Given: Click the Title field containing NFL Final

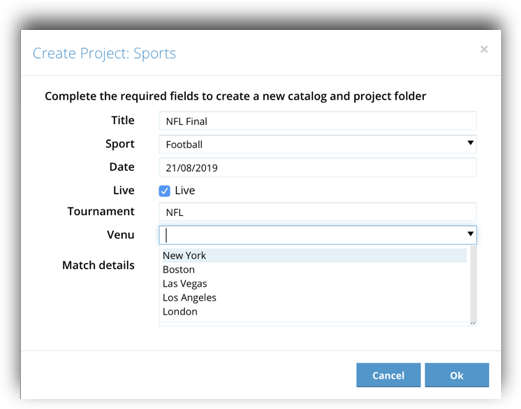Looking at the screenshot, I should [318, 121].
